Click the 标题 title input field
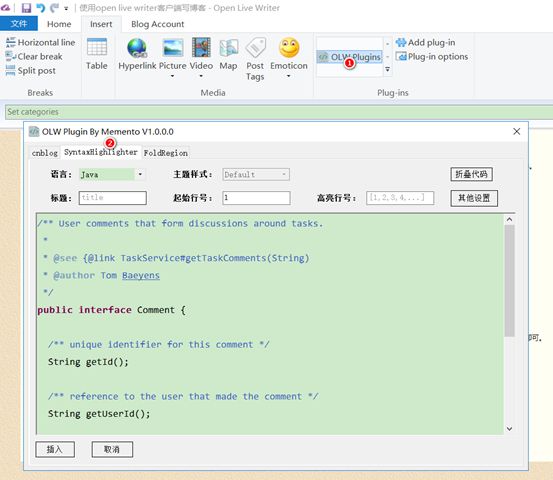 coord(113,198)
